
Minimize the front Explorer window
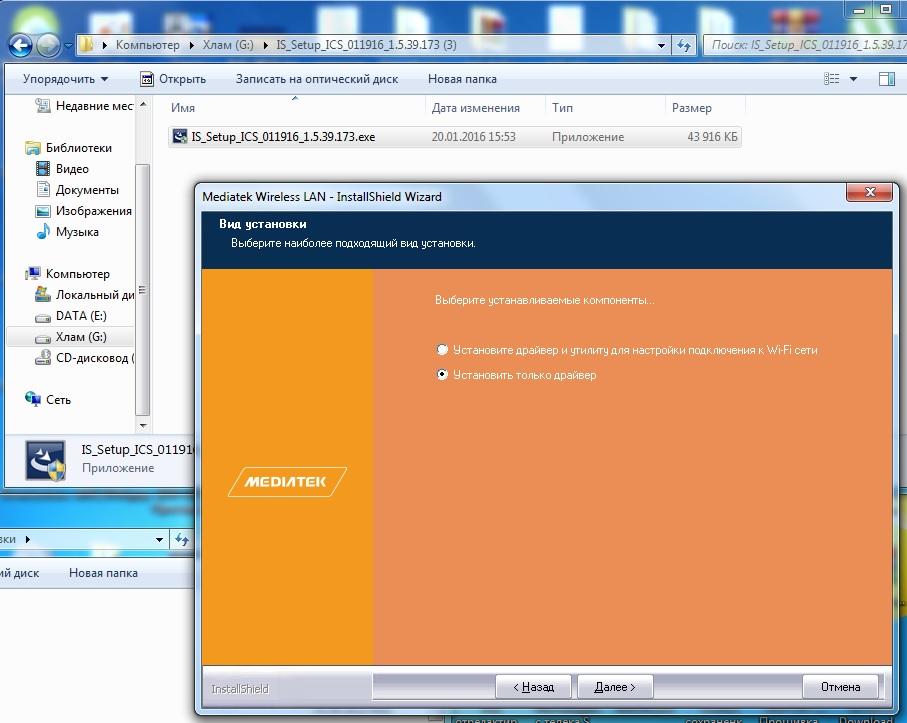[x=860, y=9]
